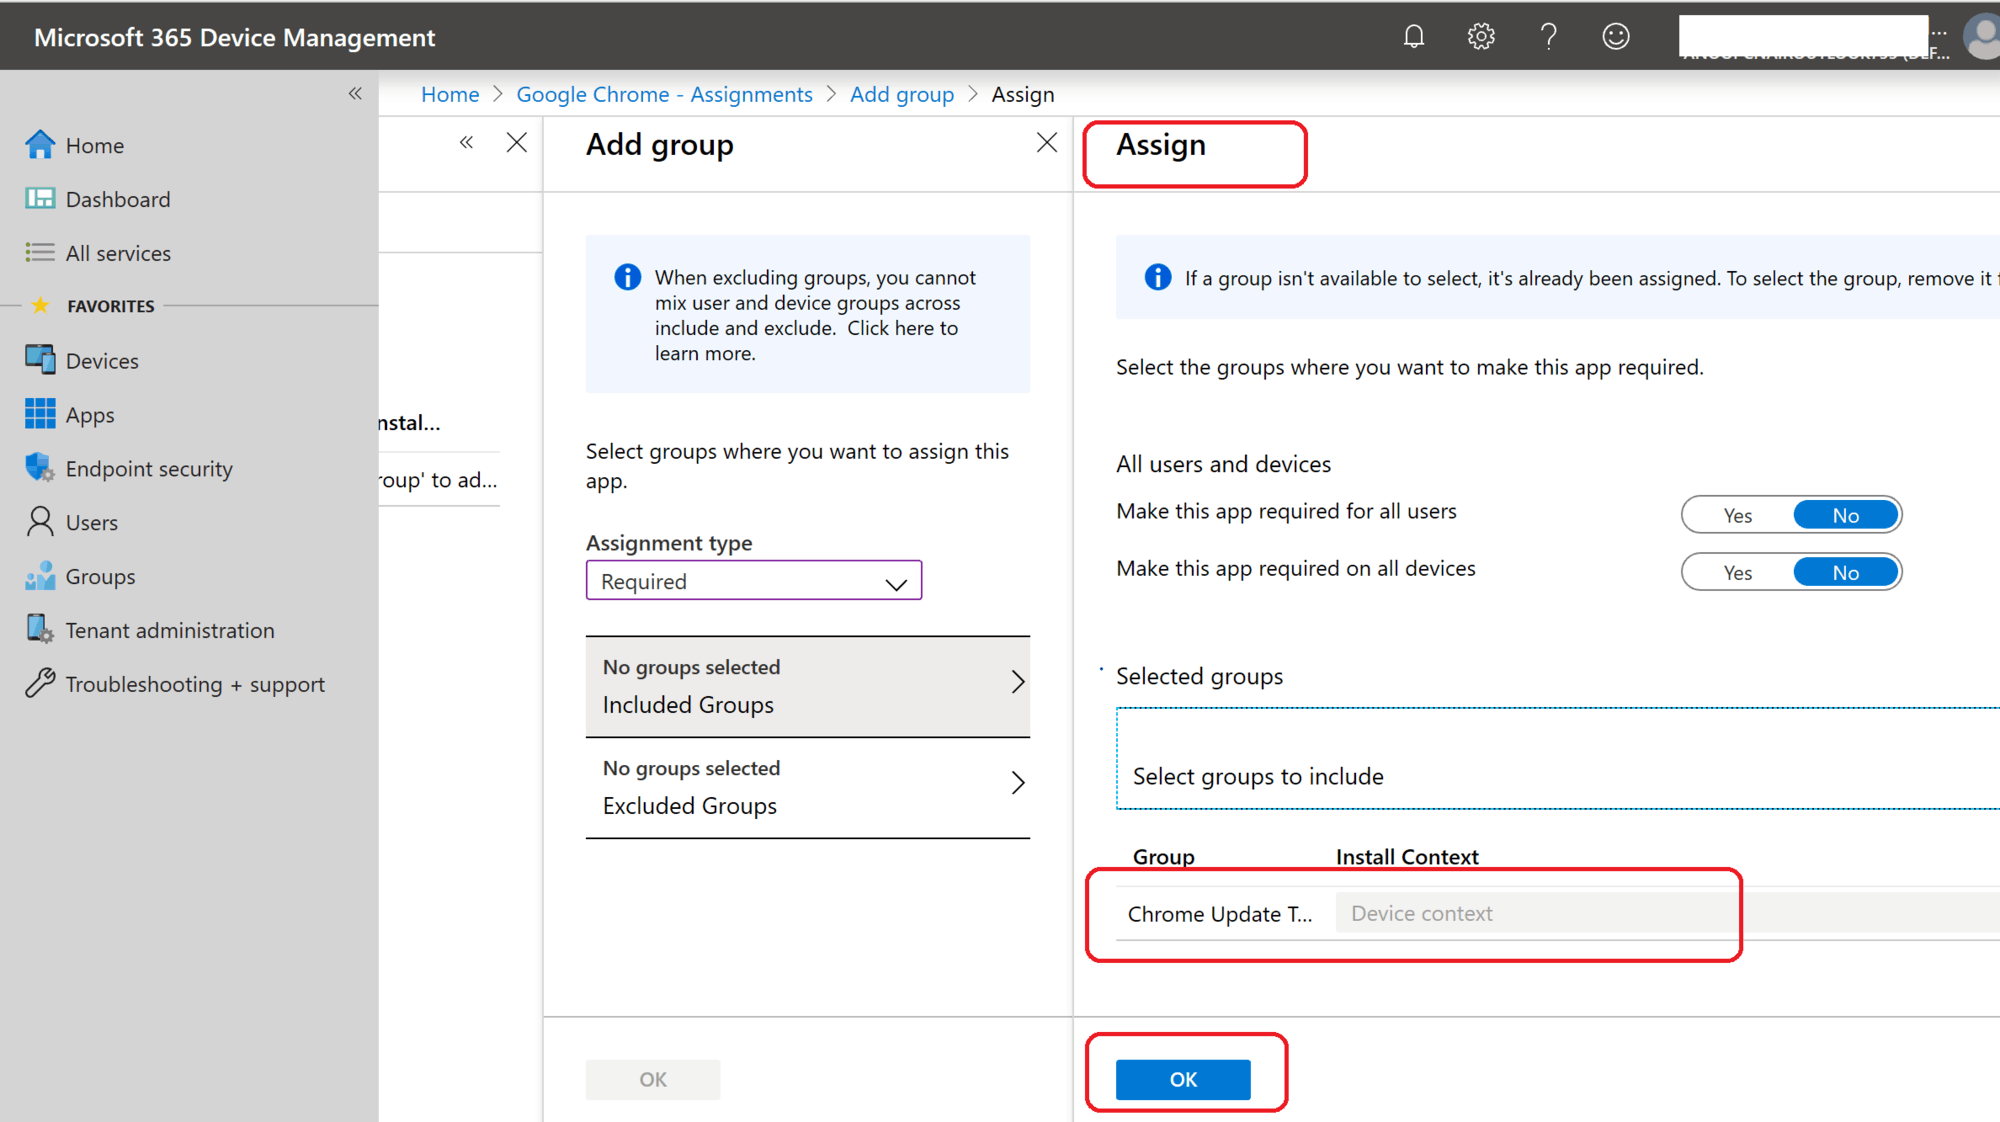Click the Tenant administration icon
Image resolution: width=2000 pixels, height=1122 pixels.
pyautogui.click(x=40, y=629)
